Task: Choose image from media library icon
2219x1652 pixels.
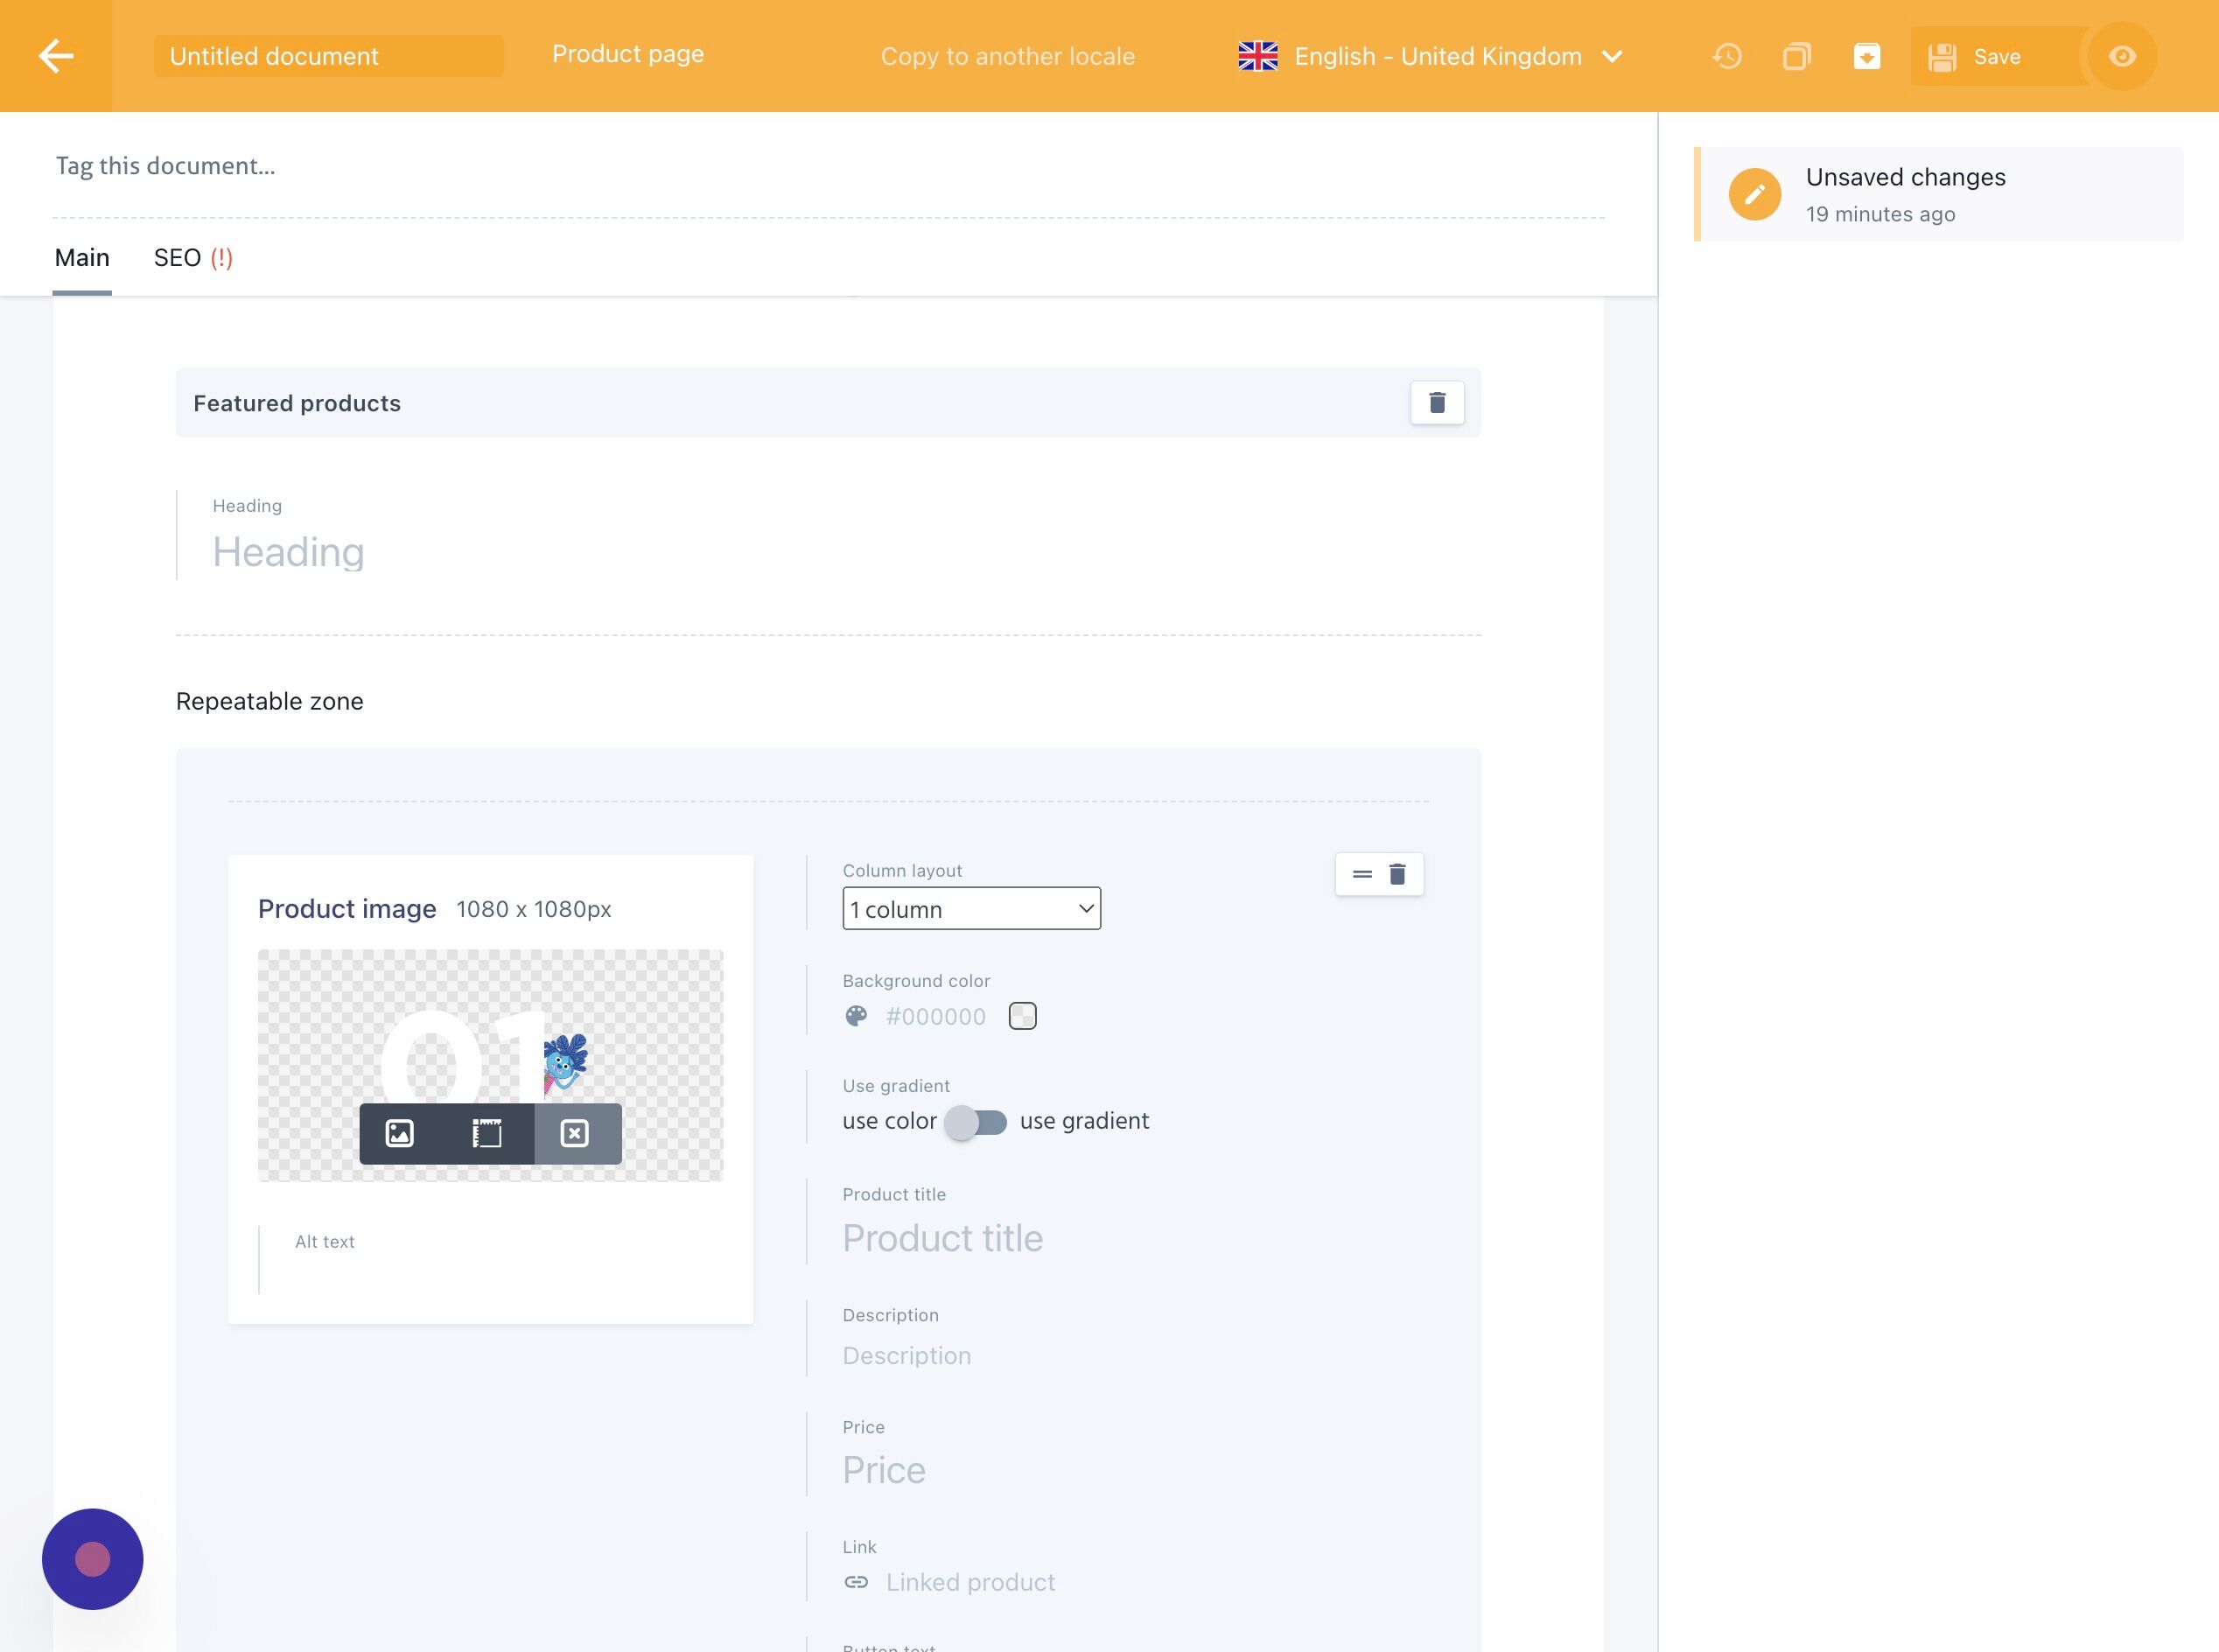Action: pos(400,1133)
